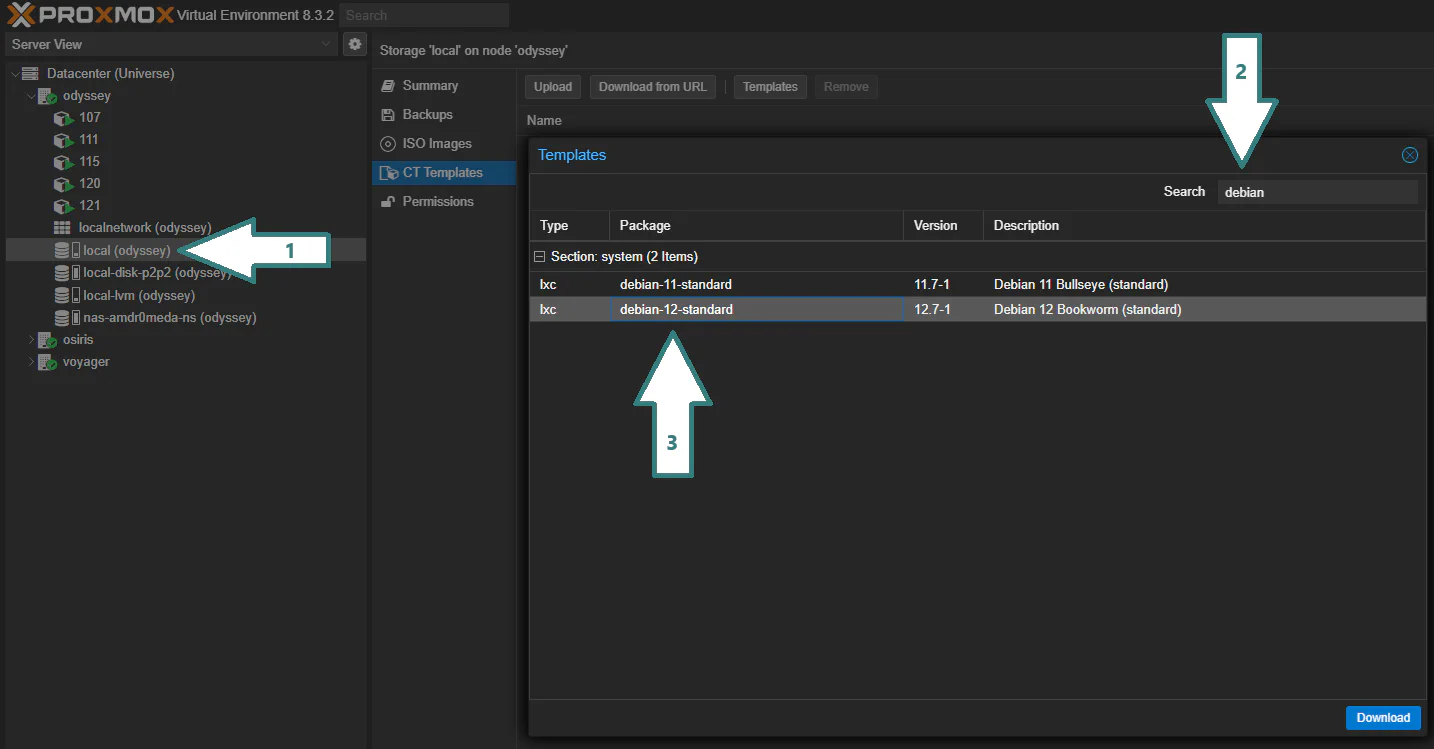
Task: Click Debian 11 Bullseye (standard) description
Action: point(1081,285)
